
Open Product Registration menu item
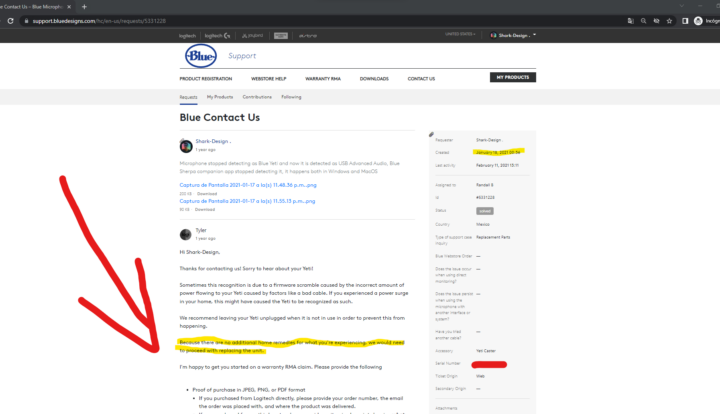click(206, 79)
